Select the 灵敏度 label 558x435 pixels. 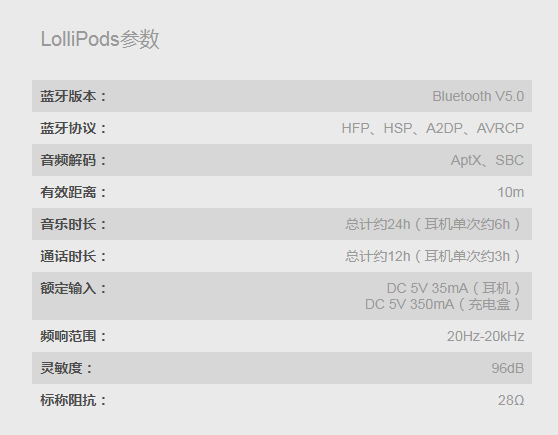click(x=66, y=368)
